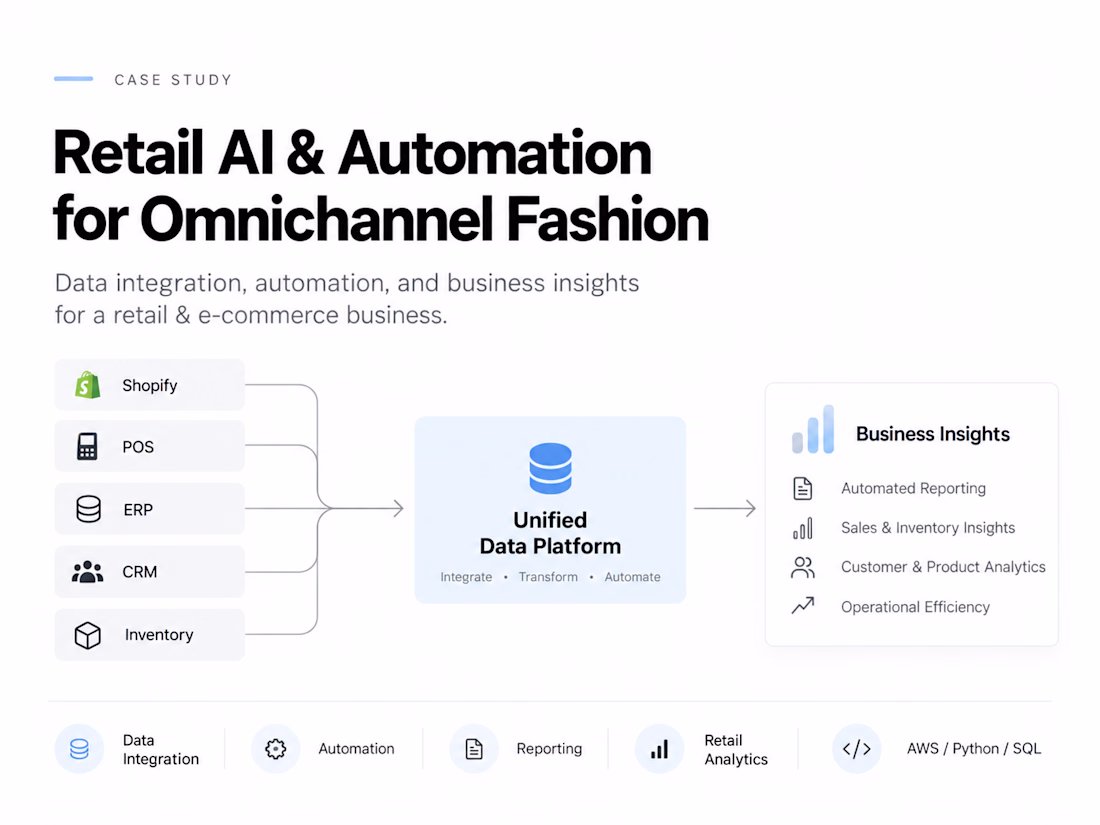Select the POS calculator icon
1100x825 pixels.
click(x=87, y=446)
